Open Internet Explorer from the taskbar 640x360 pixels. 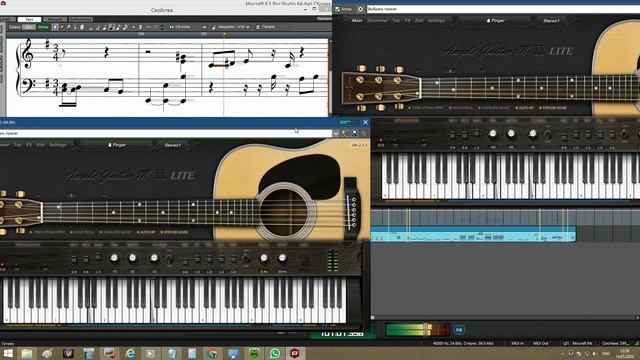coord(130,353)
